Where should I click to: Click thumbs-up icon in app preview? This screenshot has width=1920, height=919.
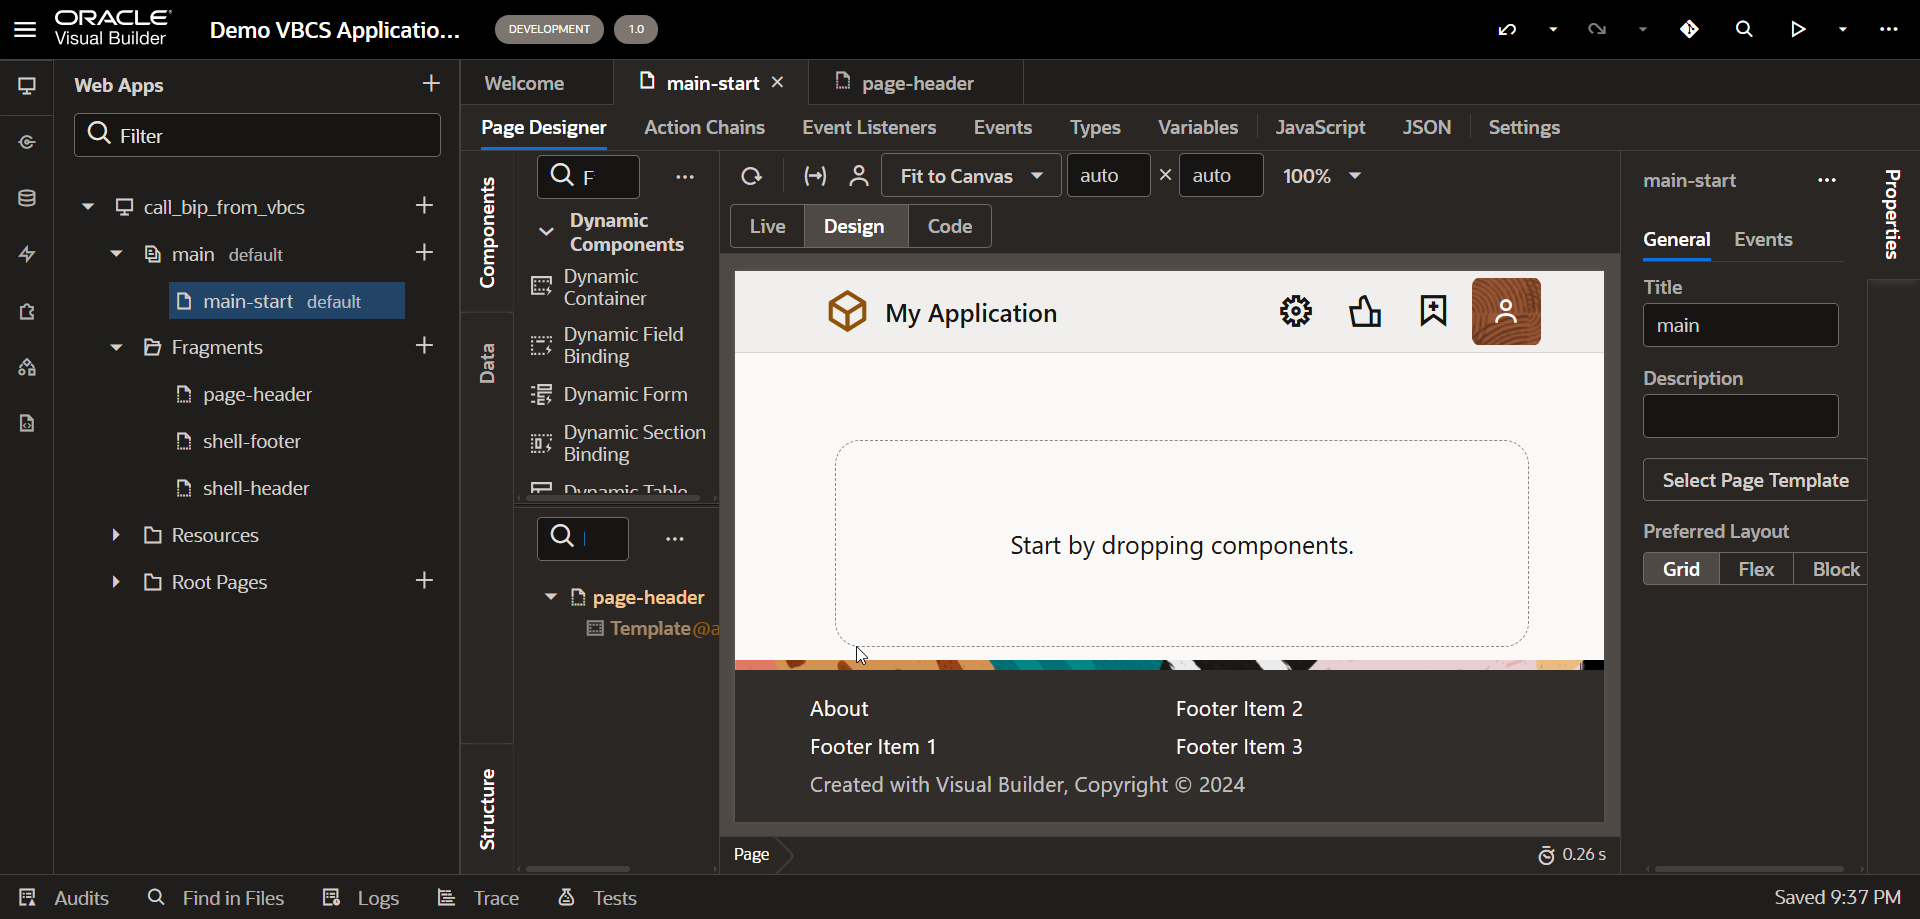coord(1365,311)
